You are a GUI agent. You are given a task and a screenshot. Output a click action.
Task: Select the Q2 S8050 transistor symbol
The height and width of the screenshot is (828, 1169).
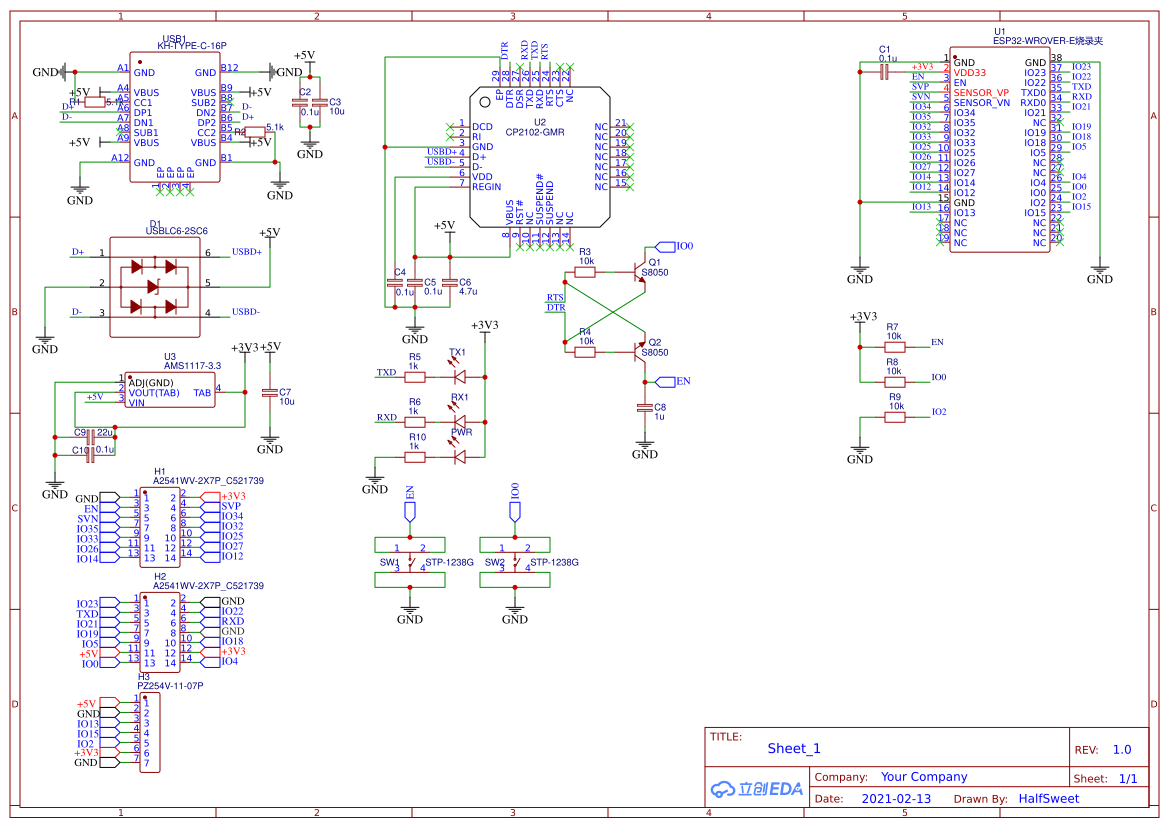coord(638,352)
